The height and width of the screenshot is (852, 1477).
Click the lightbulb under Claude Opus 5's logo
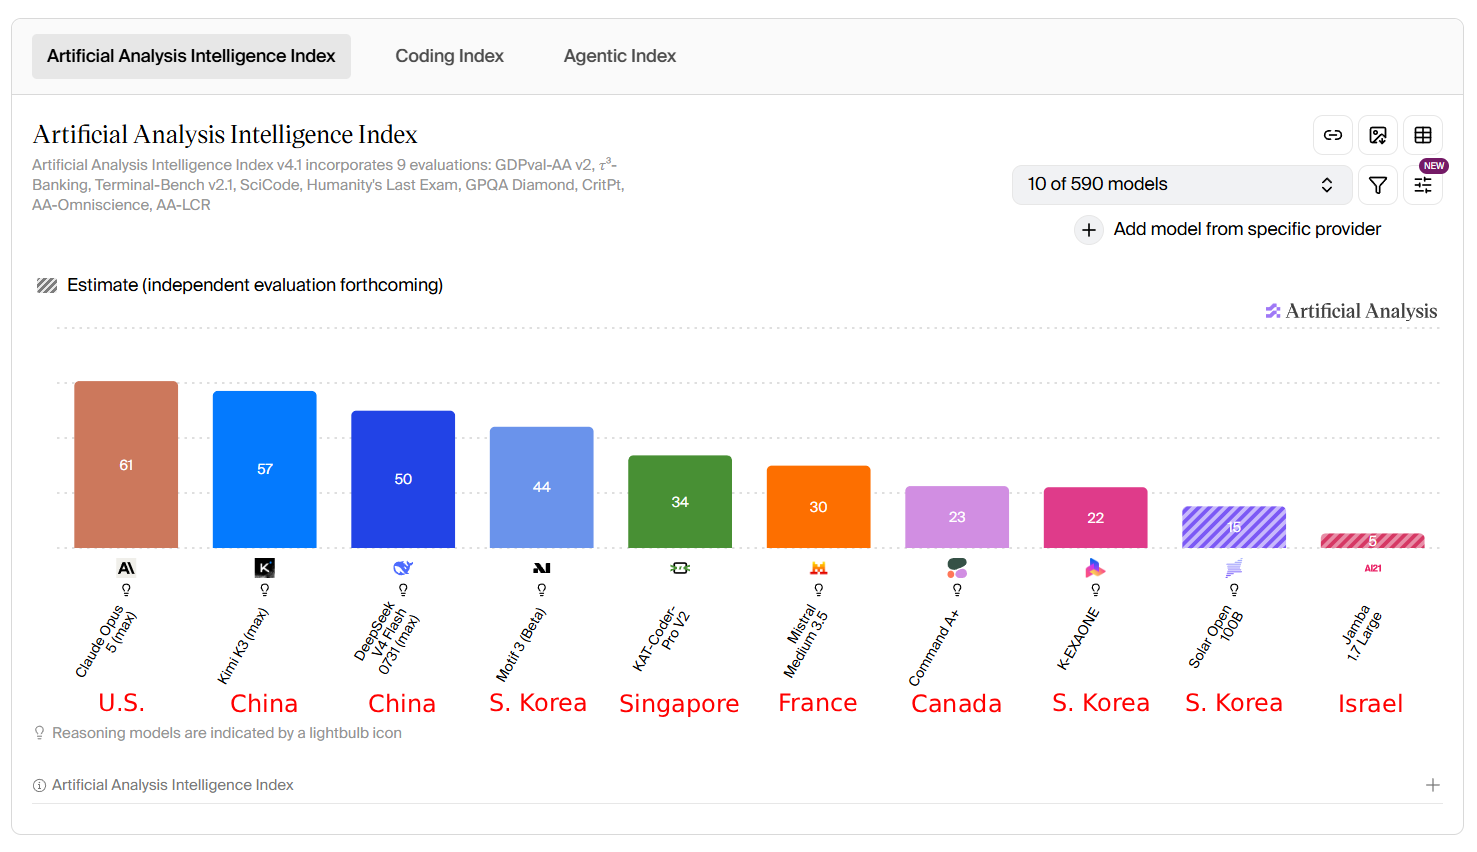click(x=126, y=590)
